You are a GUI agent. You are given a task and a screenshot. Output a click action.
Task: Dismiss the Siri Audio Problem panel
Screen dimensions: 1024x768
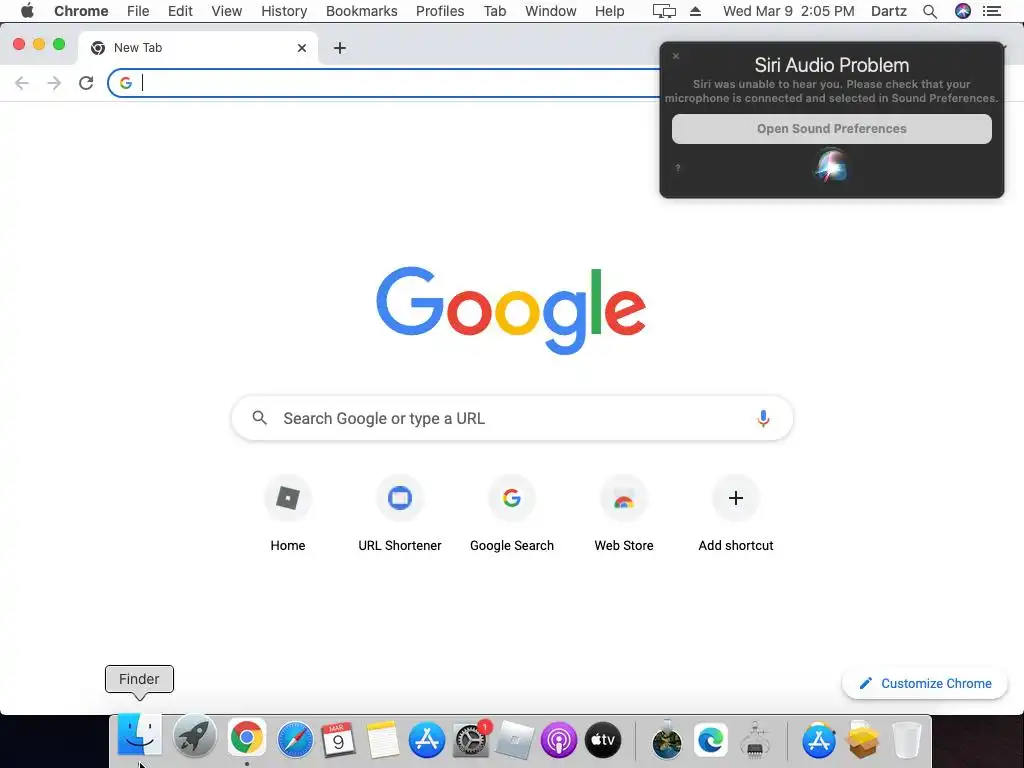pyautogui.click(x=676, y=56)
